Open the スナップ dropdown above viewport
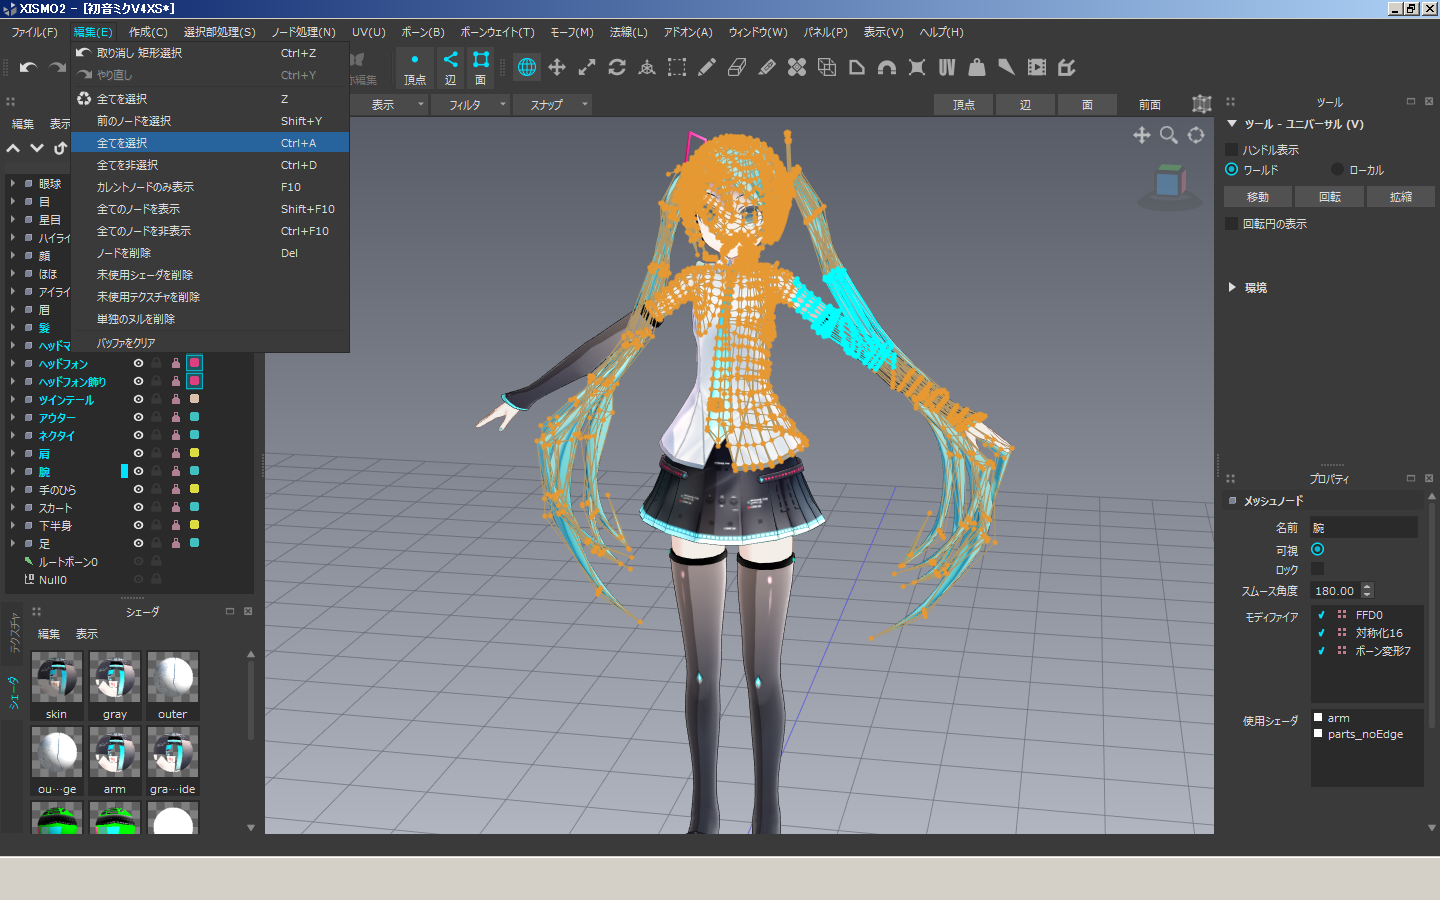Viewport: 1440px width, 900px height. click(x=553, y=104)
